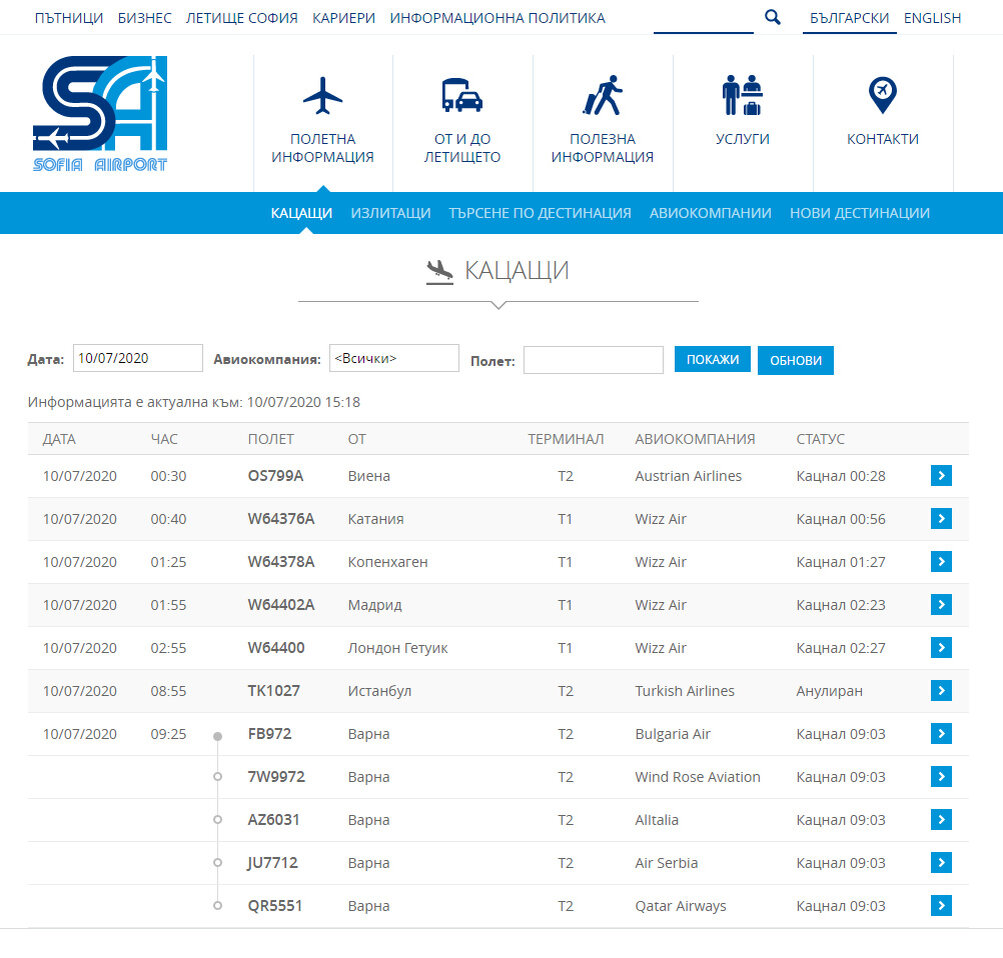The image size is (1003, 958).
Task: Open details arrow for flight 7W9972
Action: [x=941, y=776]
